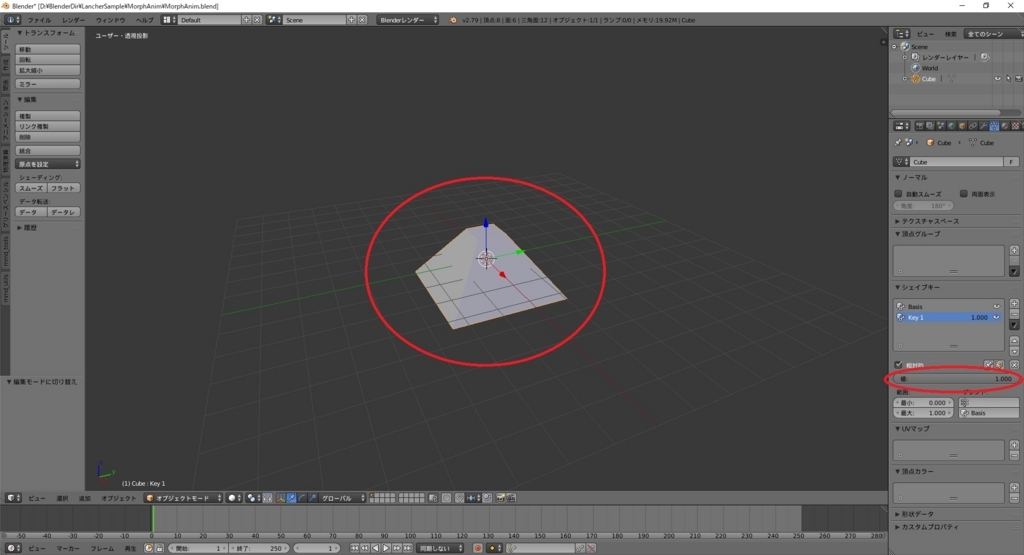Open the Material properties tab icon
1024x555 pixels.
click(x=1005, y=126)
